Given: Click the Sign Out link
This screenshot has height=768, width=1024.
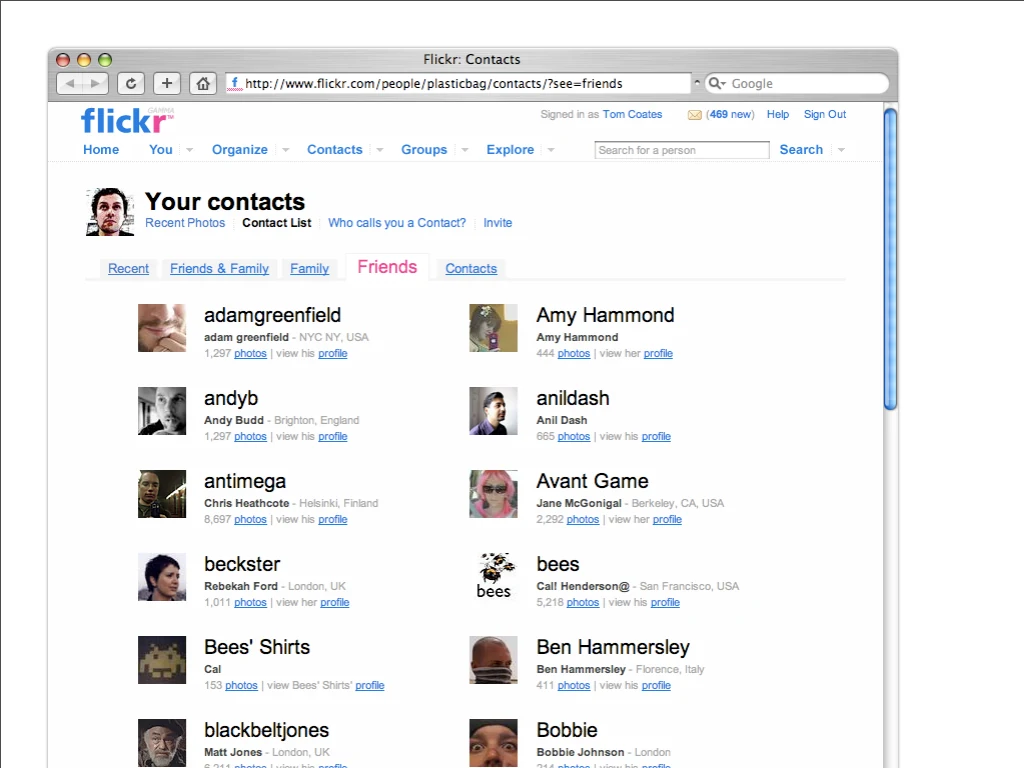Looking at the screenshot, I should pos(825,114).
